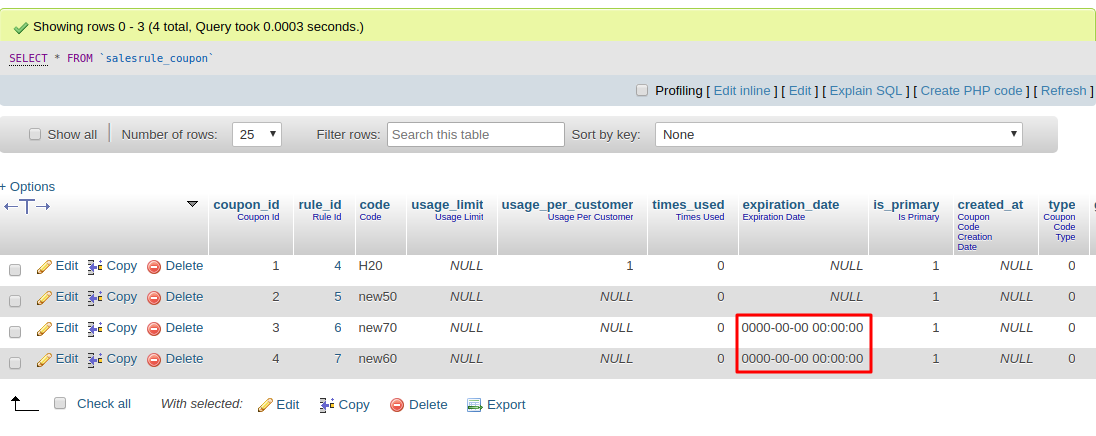Viewport: 1096px width, 436px height.
Task: Click the Copy icon in the new70 row
Action: pos(95,329)
